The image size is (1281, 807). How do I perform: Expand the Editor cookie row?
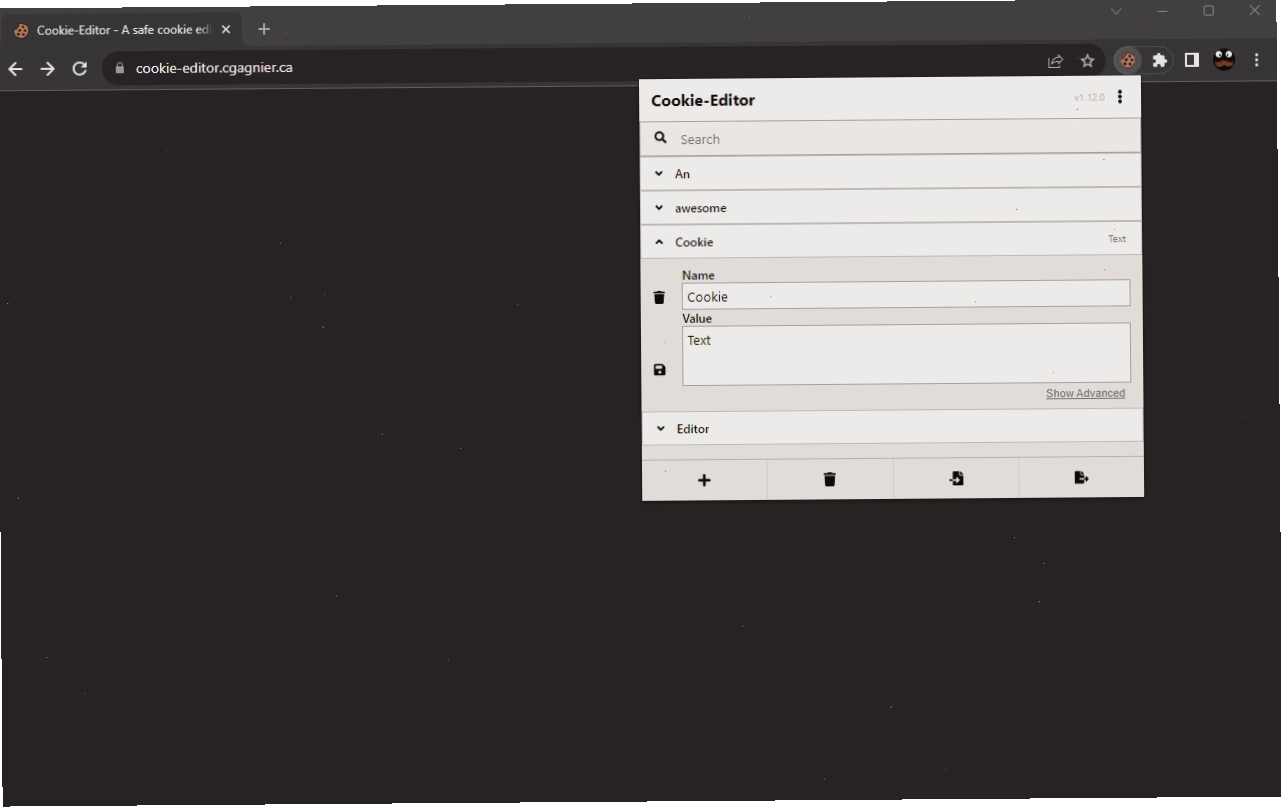892,428
